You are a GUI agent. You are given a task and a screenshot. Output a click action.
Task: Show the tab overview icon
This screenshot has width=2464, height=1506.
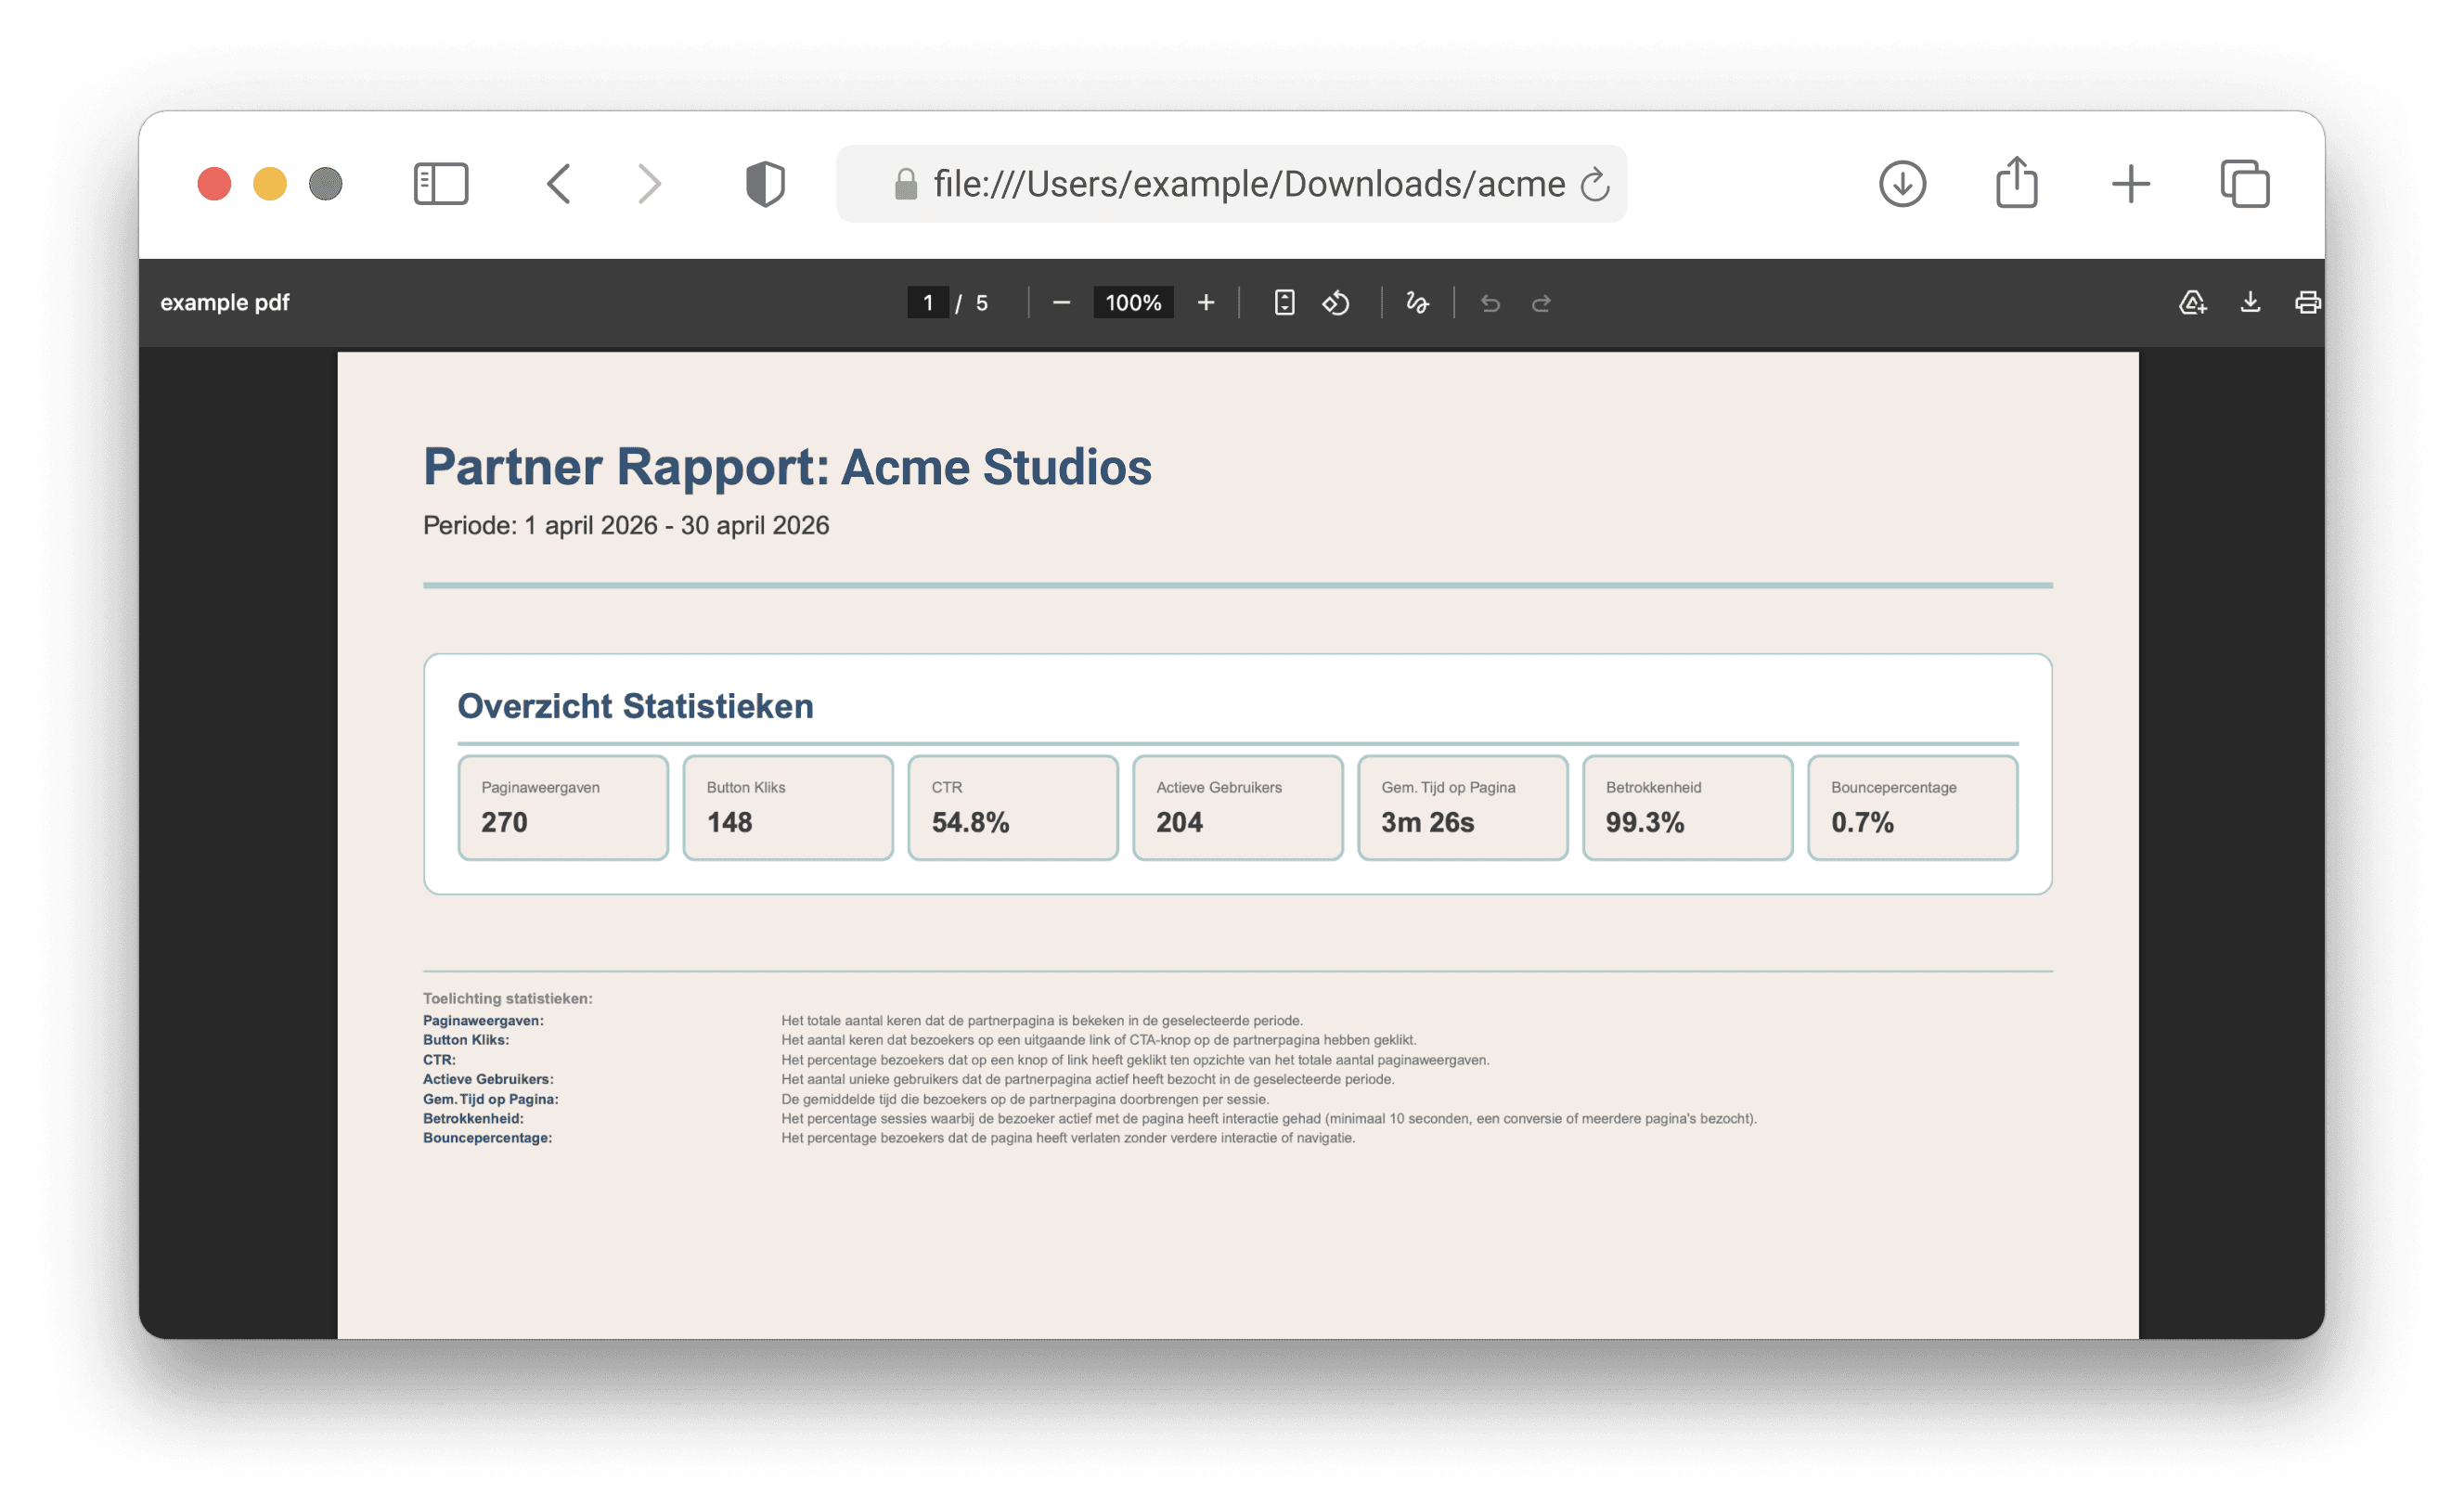(x=2245, y=184)
